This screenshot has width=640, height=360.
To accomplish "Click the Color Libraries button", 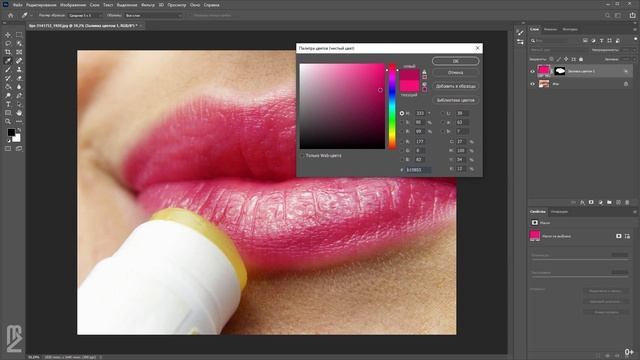I will 456,100.
